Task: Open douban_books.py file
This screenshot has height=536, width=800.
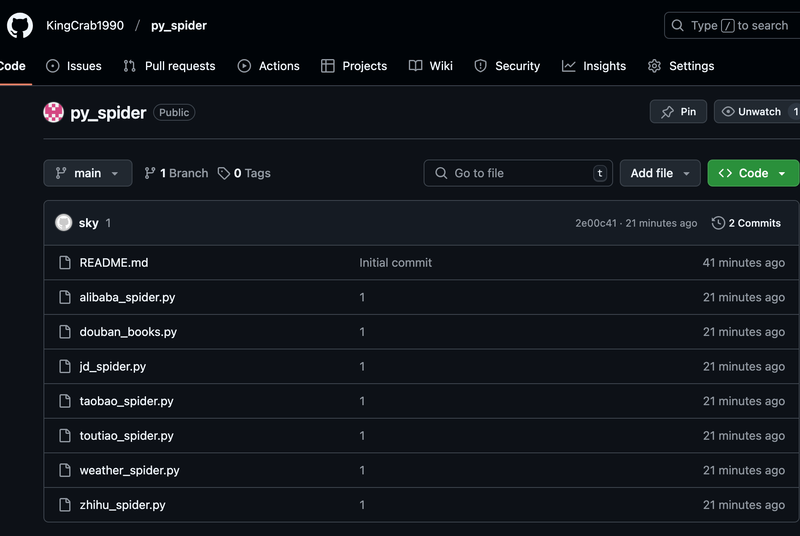Action: (x=128, y=332)
